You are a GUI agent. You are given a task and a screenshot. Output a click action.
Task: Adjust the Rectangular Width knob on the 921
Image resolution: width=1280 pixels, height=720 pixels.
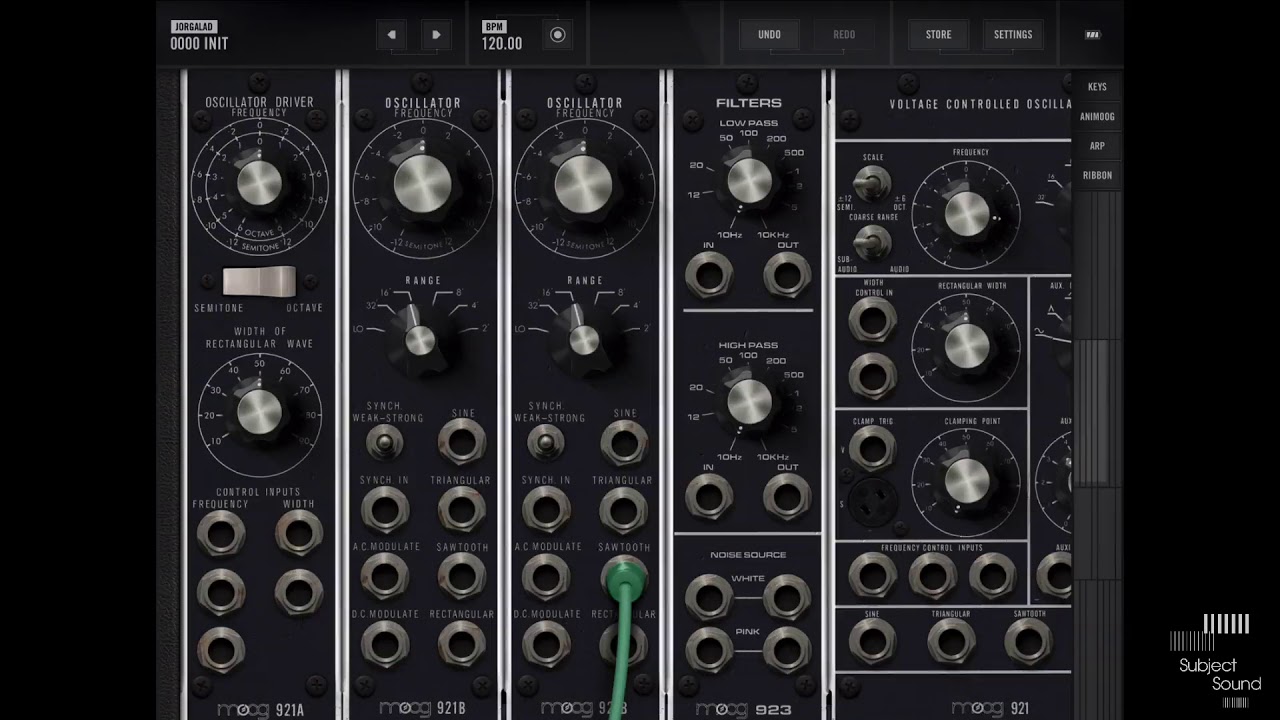pyautogui.click(x=966, y=345)
